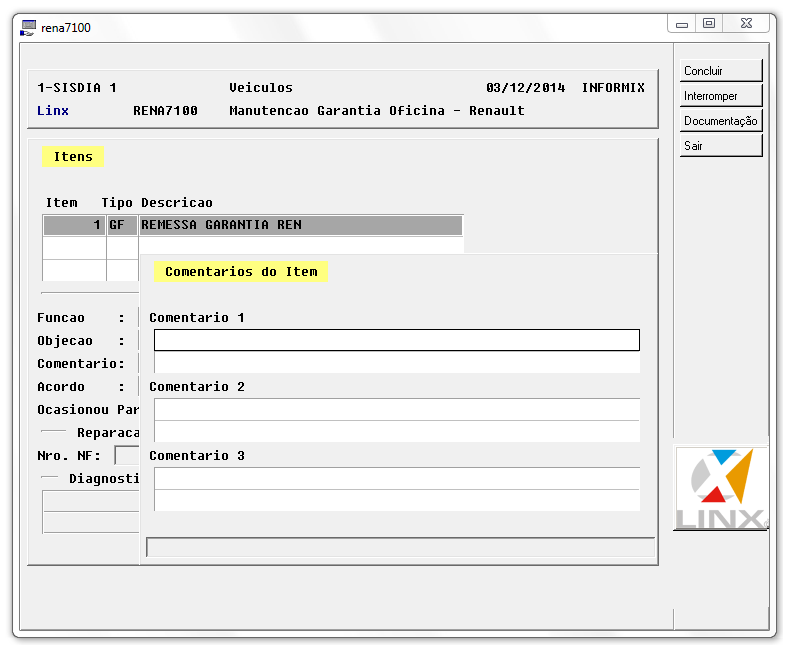
Task: Click second line of Comentario 3 field
Action: click(397, 500)
